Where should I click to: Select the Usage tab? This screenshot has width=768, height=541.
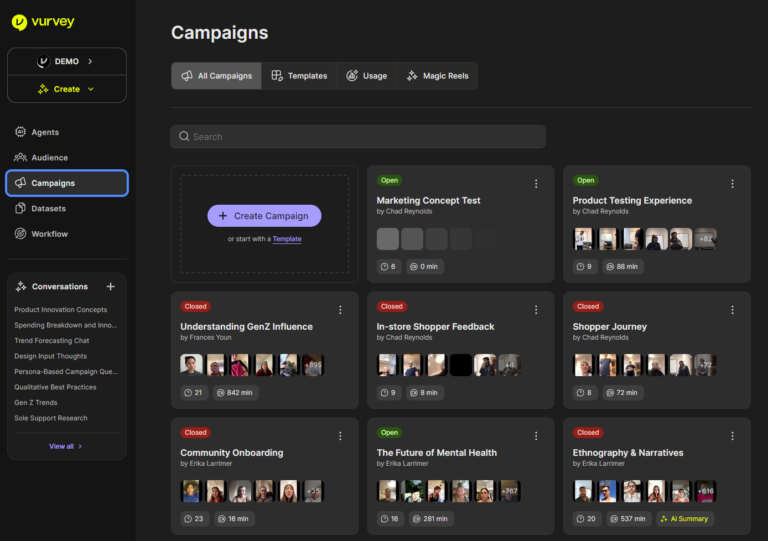coord(366,76)
